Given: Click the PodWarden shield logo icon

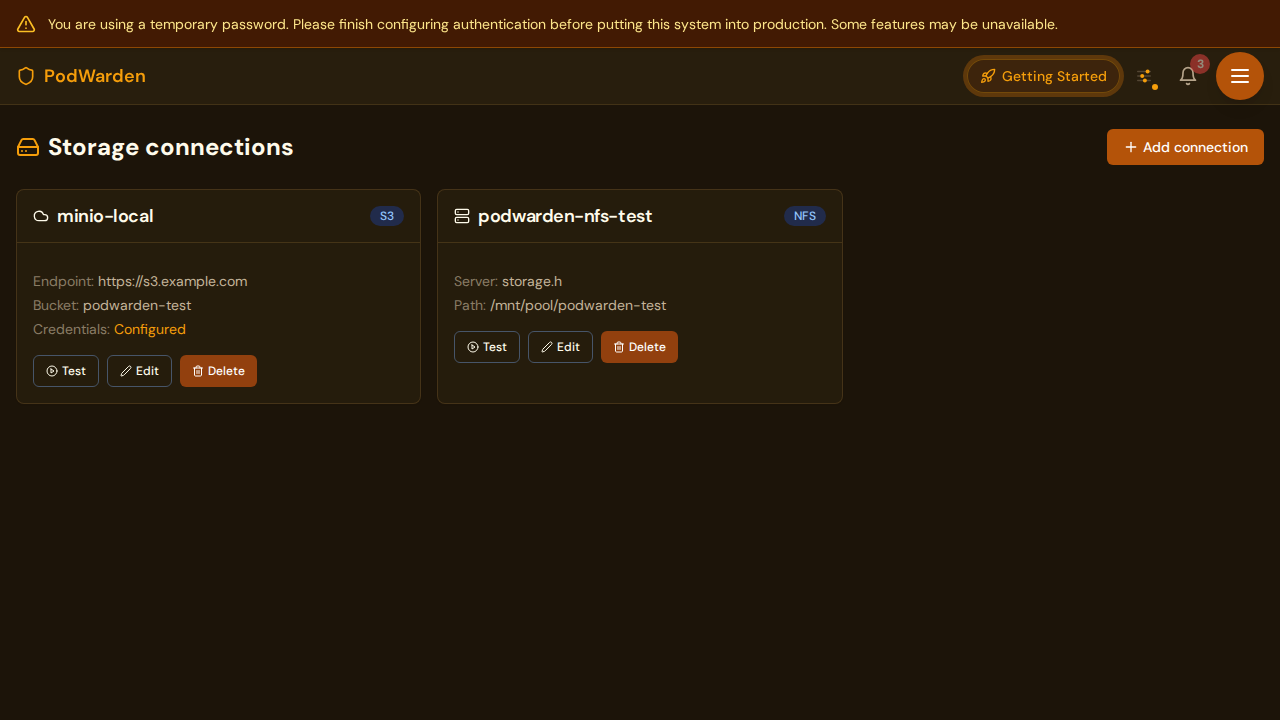Looking at the screenshot, I should (x=26, y=76).
